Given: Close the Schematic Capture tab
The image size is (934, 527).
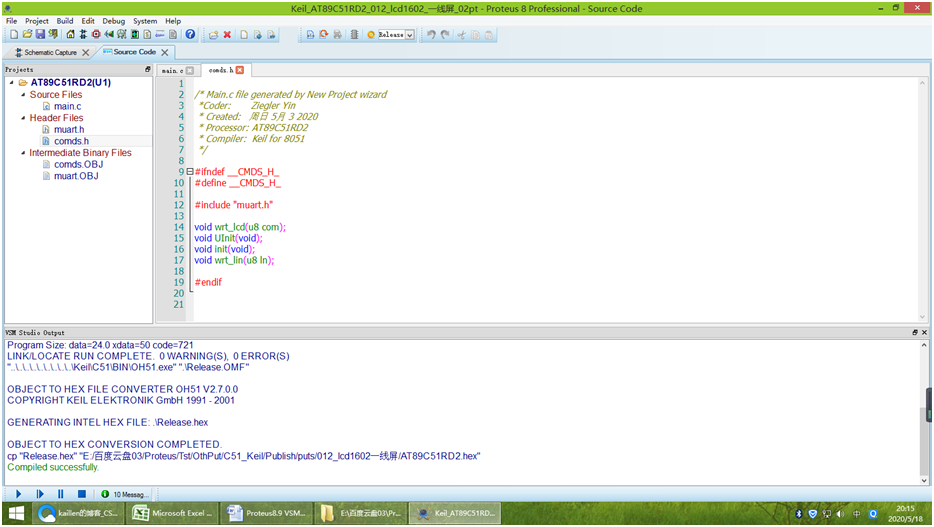Looking at the screenshot, I should [86, 52].
